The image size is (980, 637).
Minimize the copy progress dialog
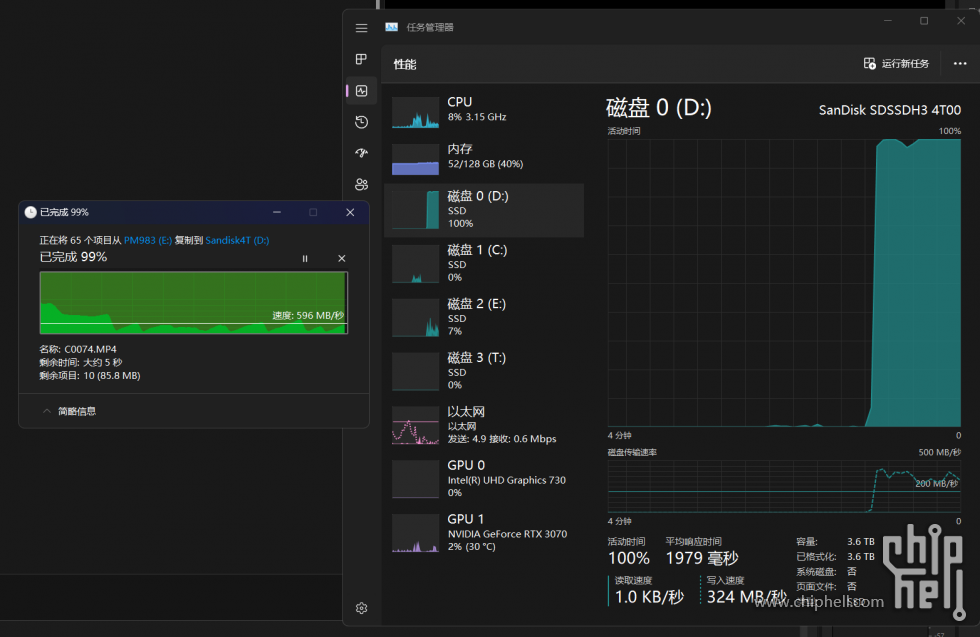277,213
